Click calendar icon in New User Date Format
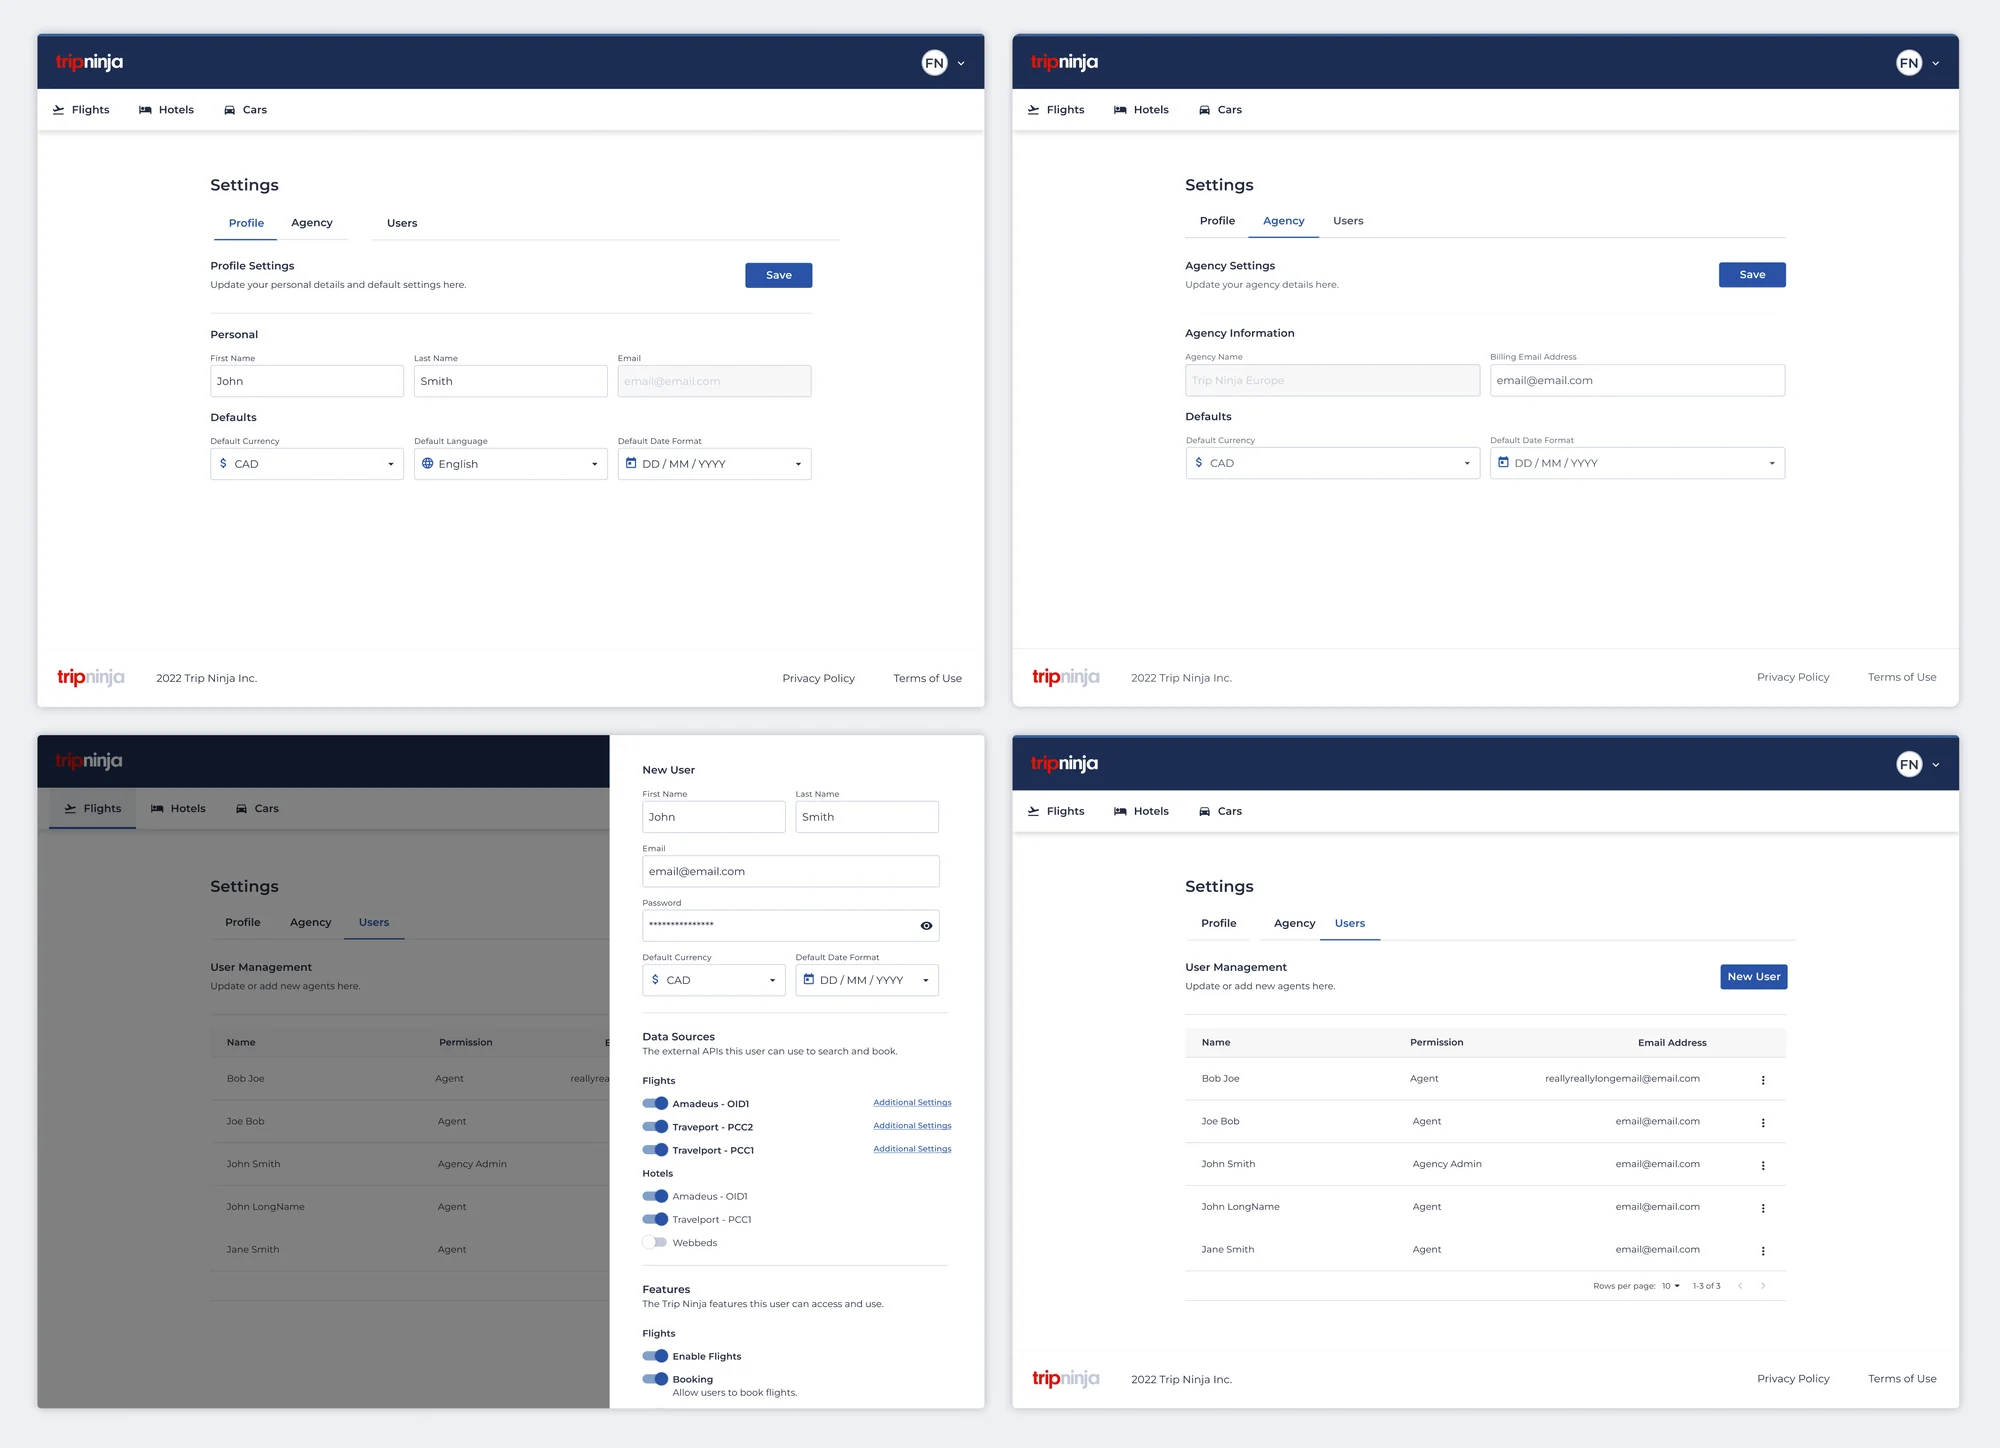The height and width of the screenshot is (1448, 2000). (x=809, y=979)
